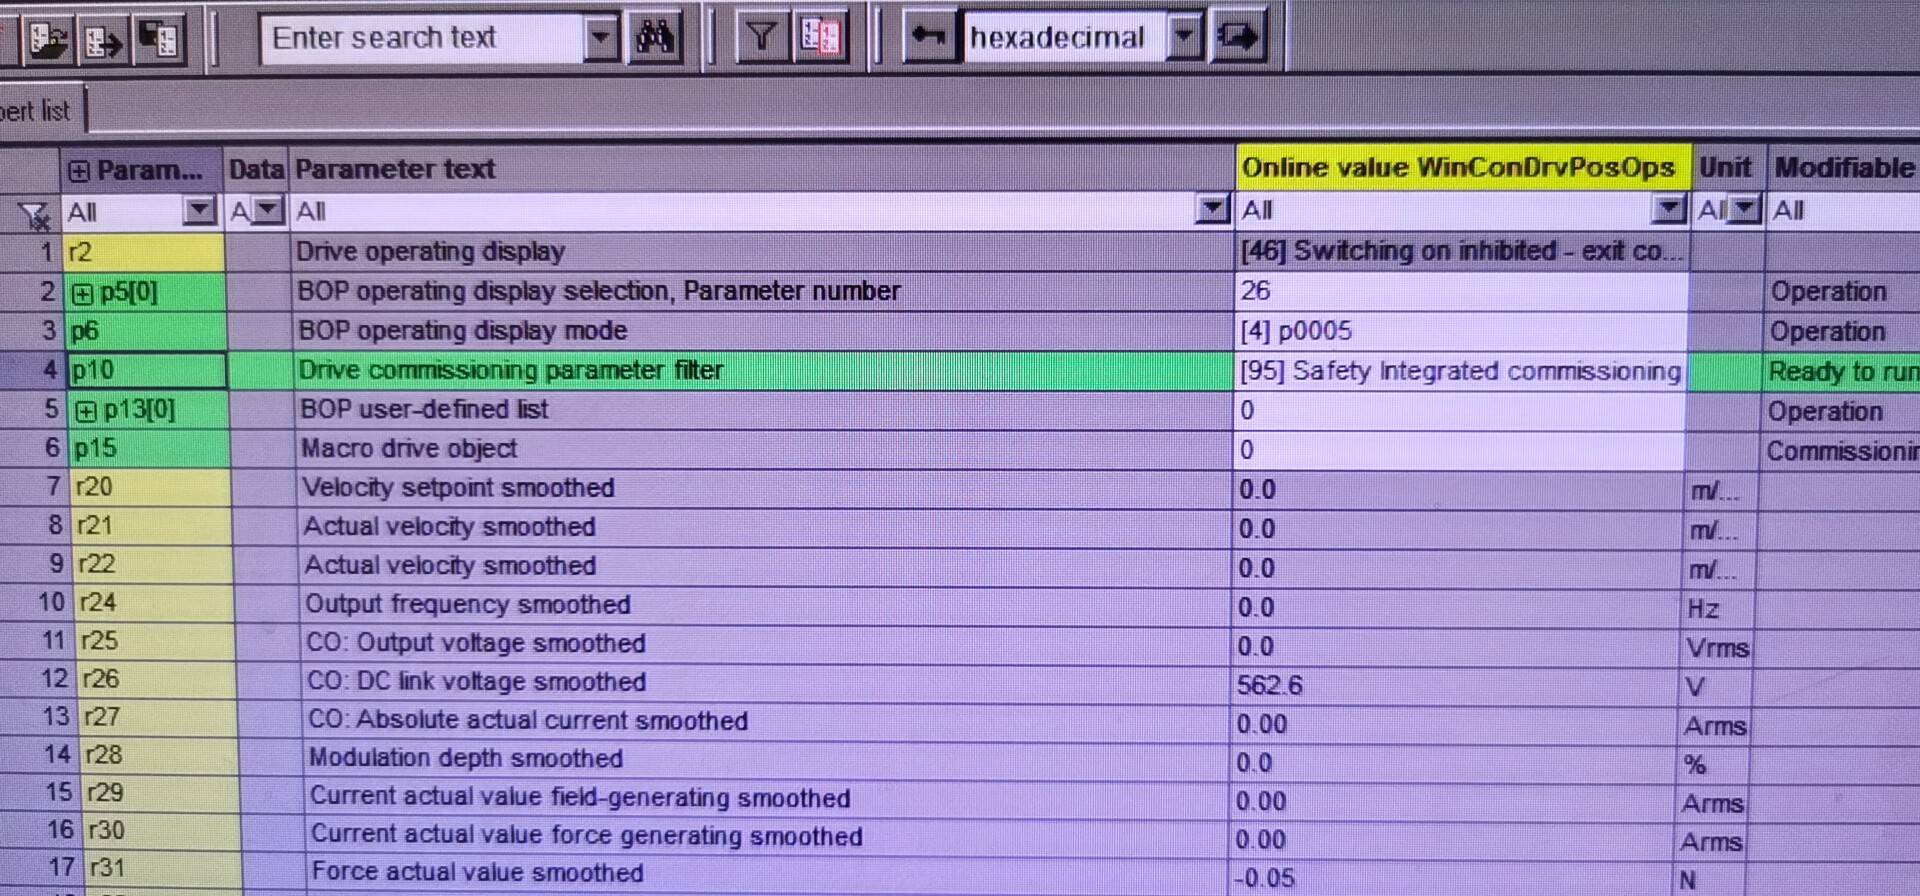Click 'CO: Absolute actual current smoothed' text
The height and width of the screenshot is (896, 1920).
(528, 720)
